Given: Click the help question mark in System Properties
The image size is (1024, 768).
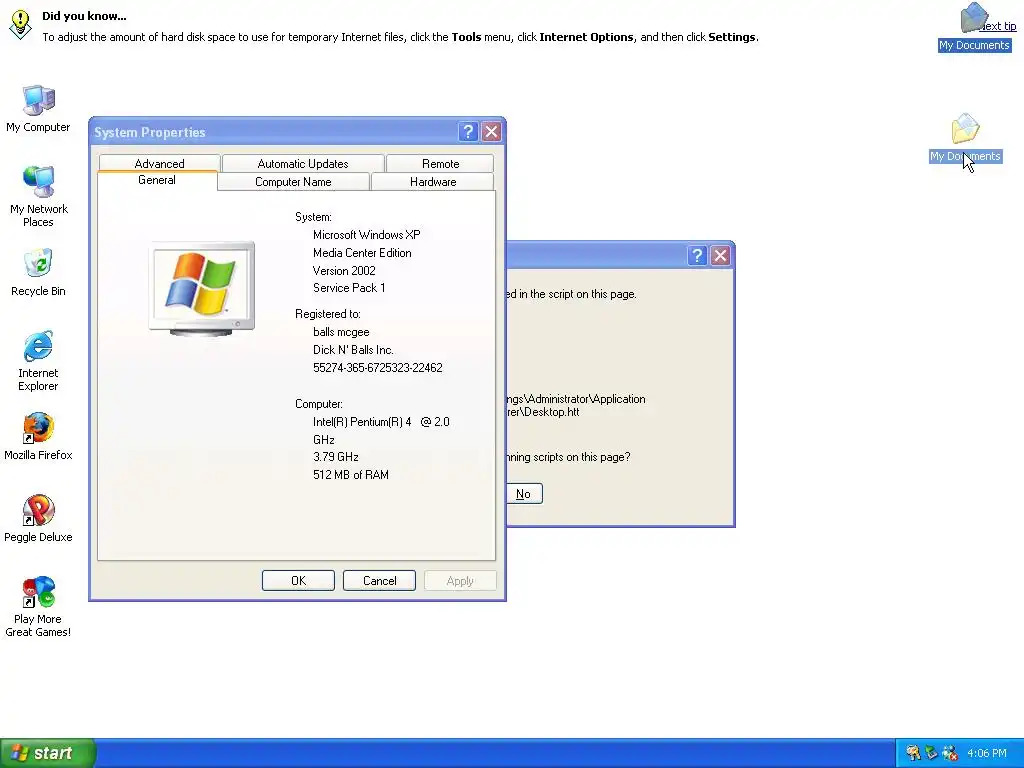Looking at the screenshot, I should point(468,132).
